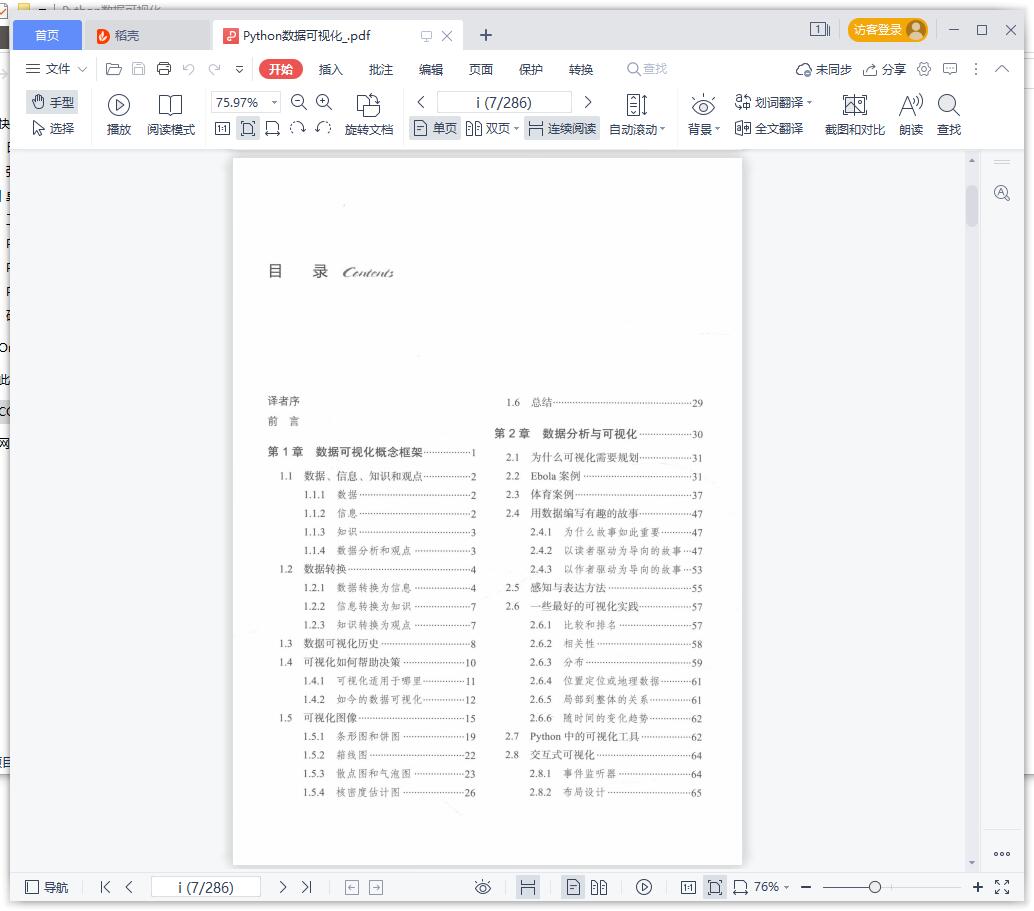The height and width of the screenshot is (911, 1034).
Task: Open more options (three dots) on right sidebar
Action: point(1002,854)
